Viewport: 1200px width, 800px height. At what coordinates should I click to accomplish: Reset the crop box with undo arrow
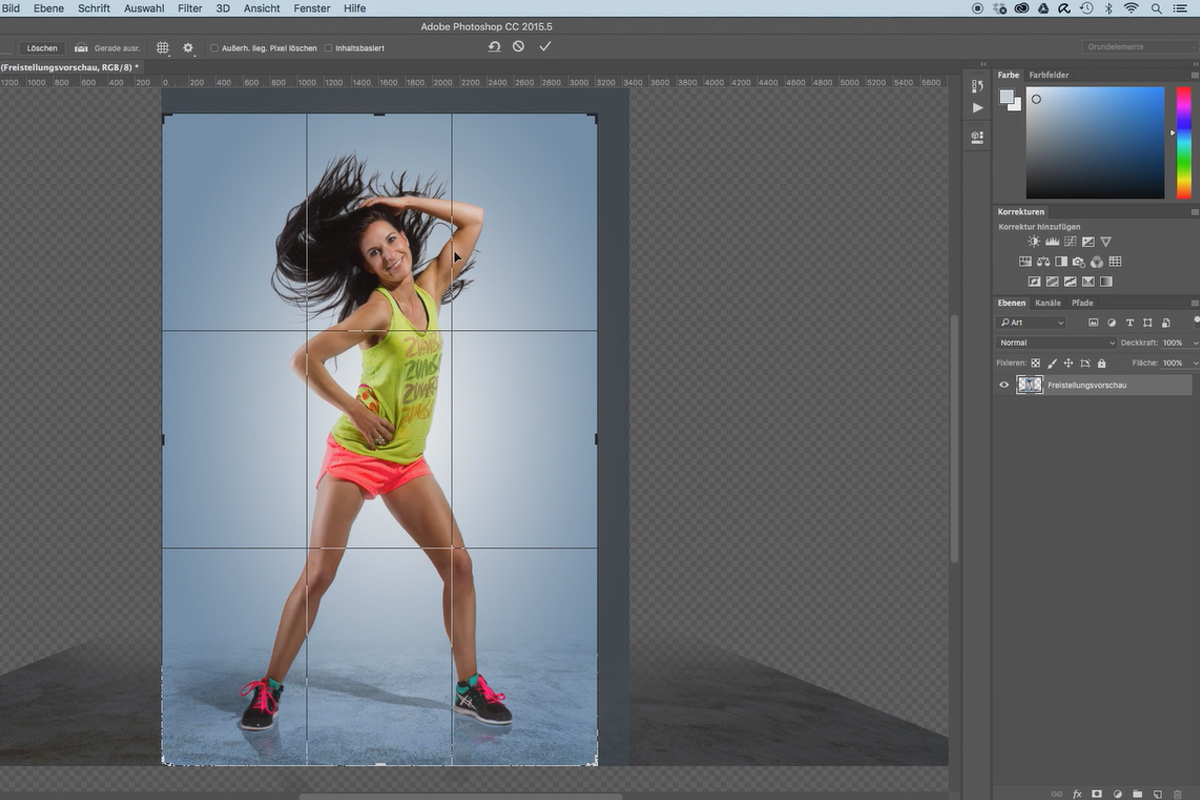coord(494,47)
